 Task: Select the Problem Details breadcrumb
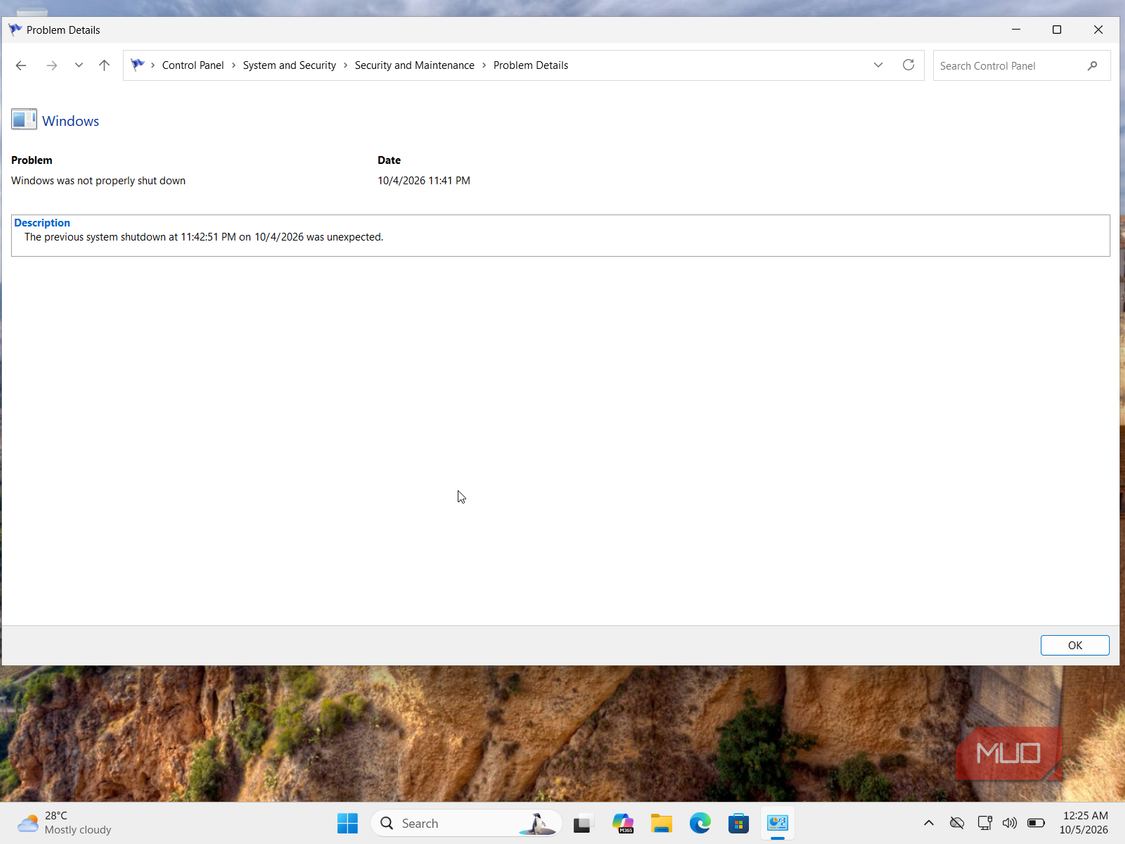point(531,65)
